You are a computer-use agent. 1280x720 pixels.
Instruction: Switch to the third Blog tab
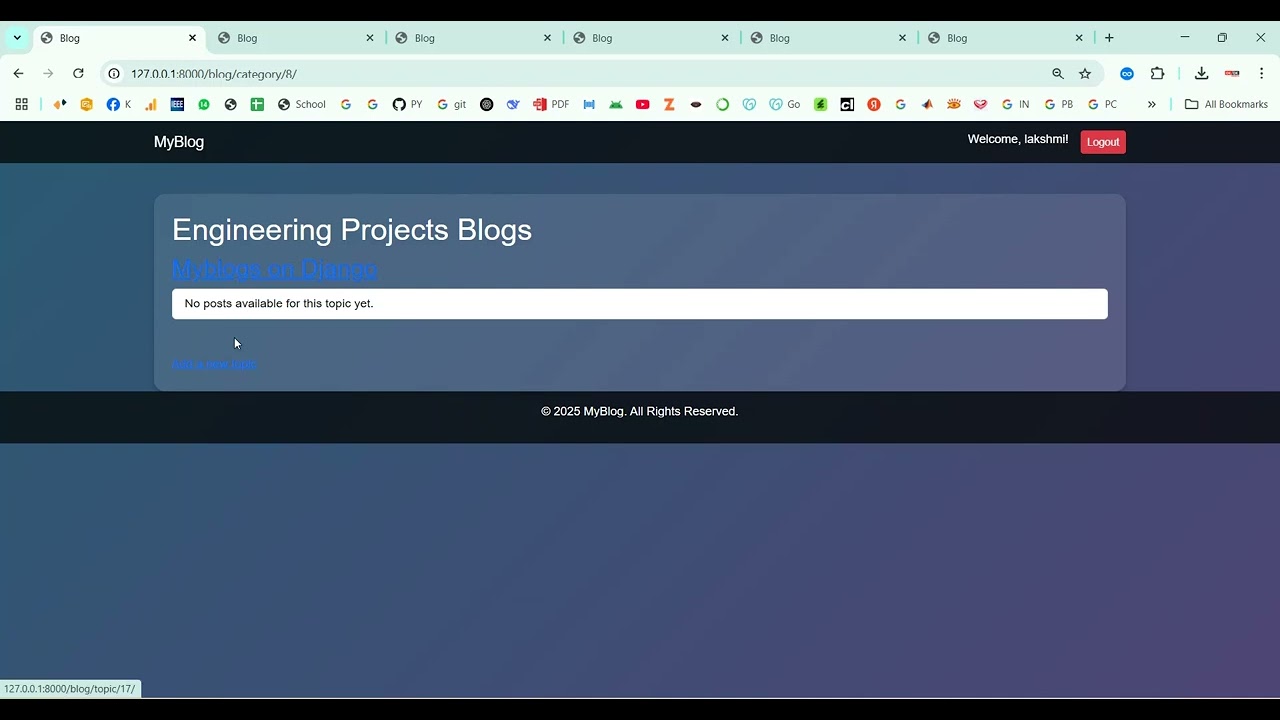coord(473,38)
